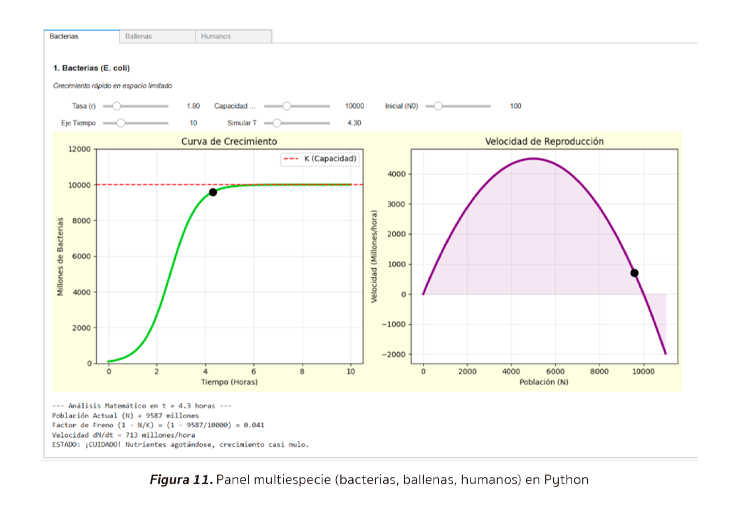Click the 'Velocidad (Millones/hora)' axis label

[374, 256]
